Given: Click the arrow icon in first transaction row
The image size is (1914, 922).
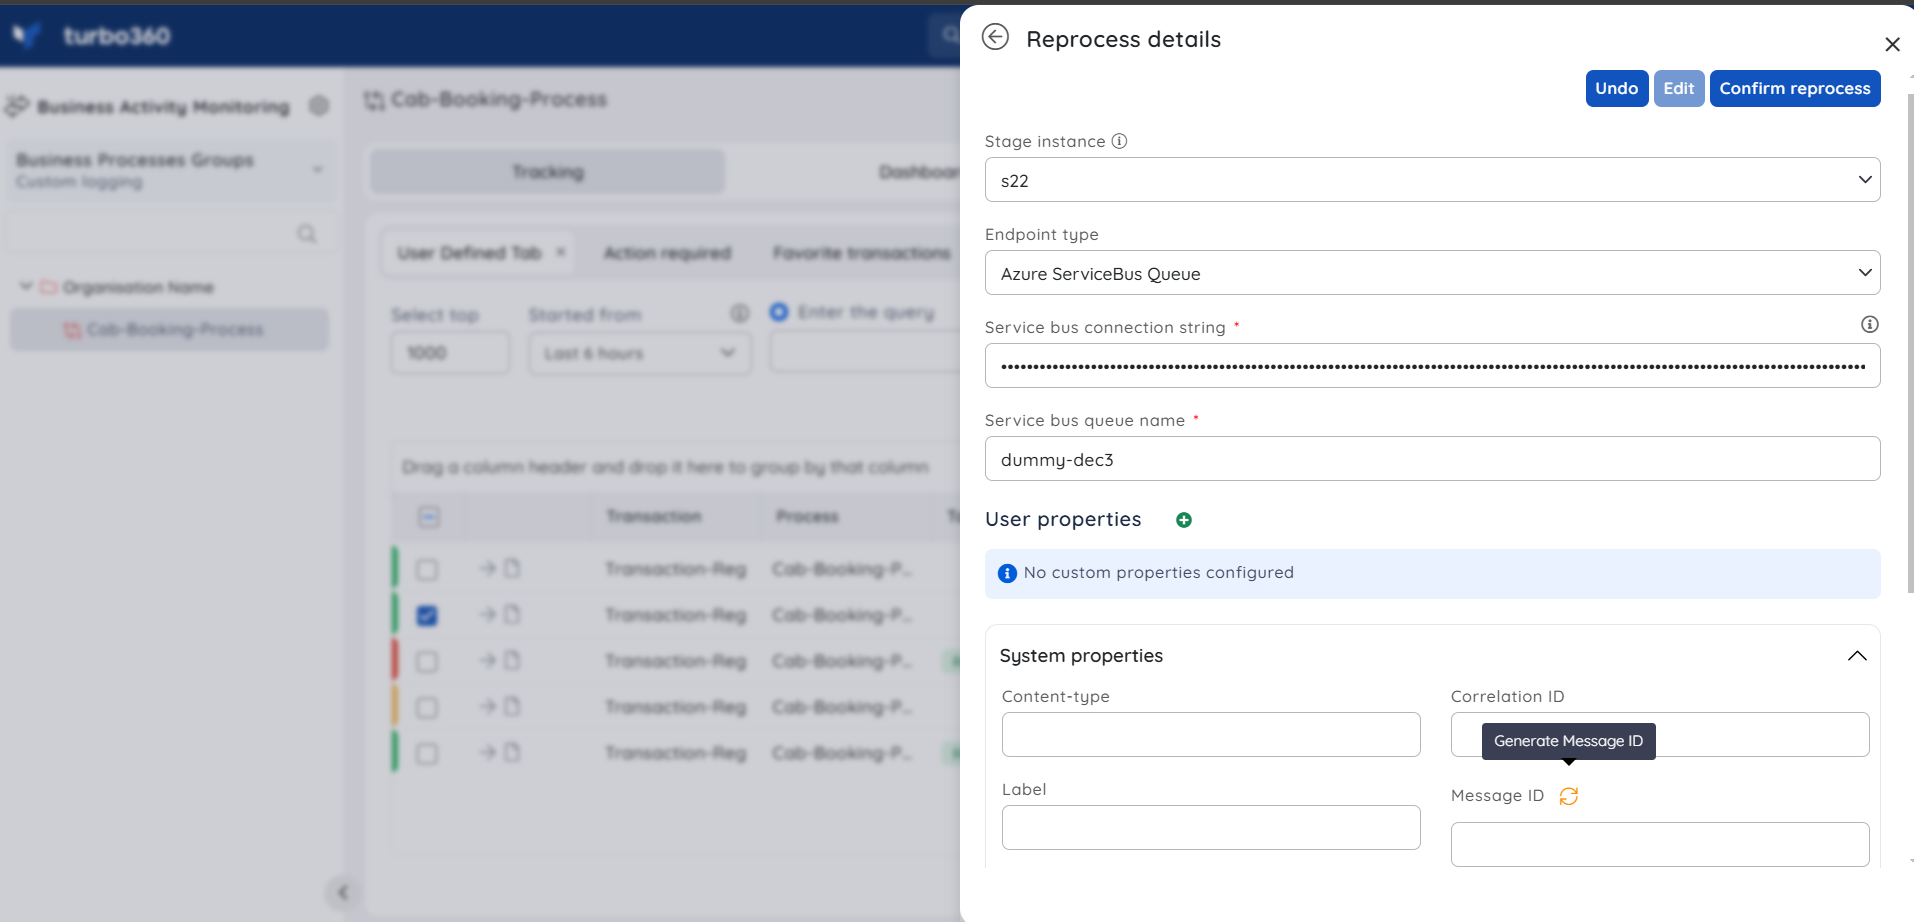Looking at the screenshot, I should pos(488,568).
